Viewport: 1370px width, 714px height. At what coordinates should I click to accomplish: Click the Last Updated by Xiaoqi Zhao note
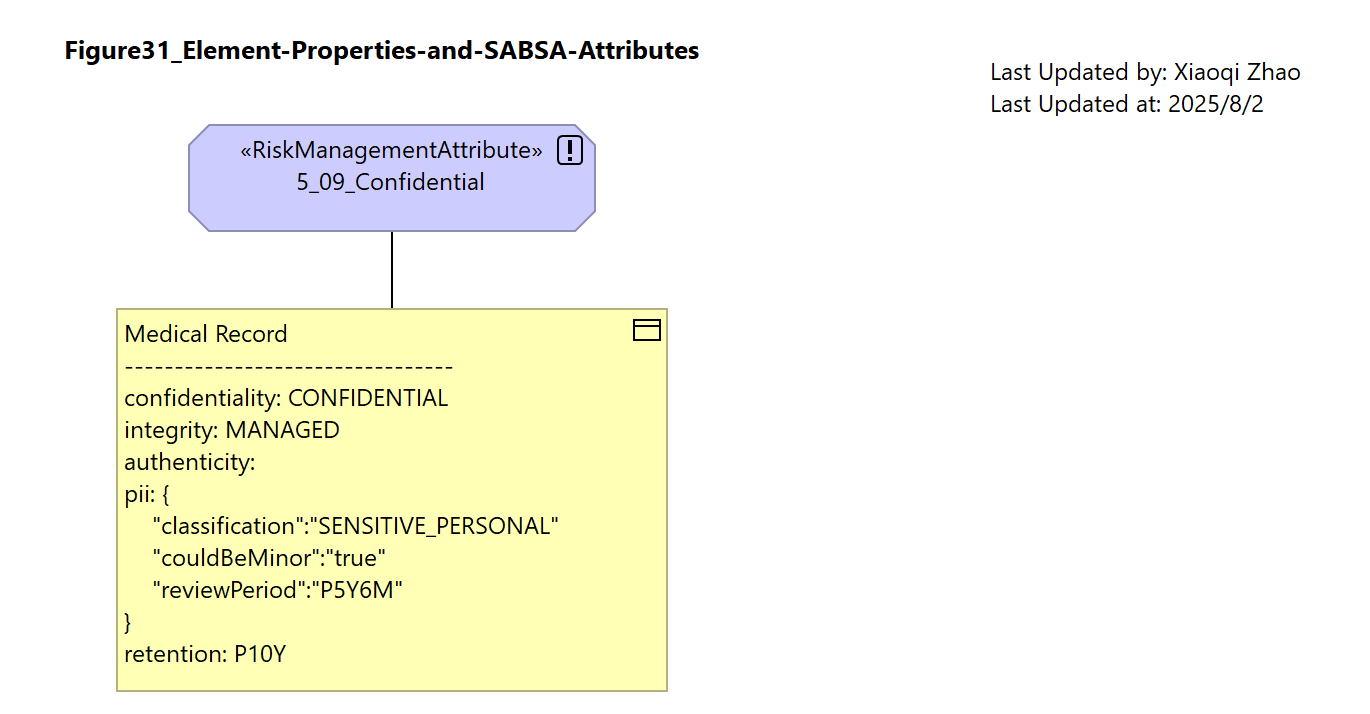click(x=1145, y=72)
